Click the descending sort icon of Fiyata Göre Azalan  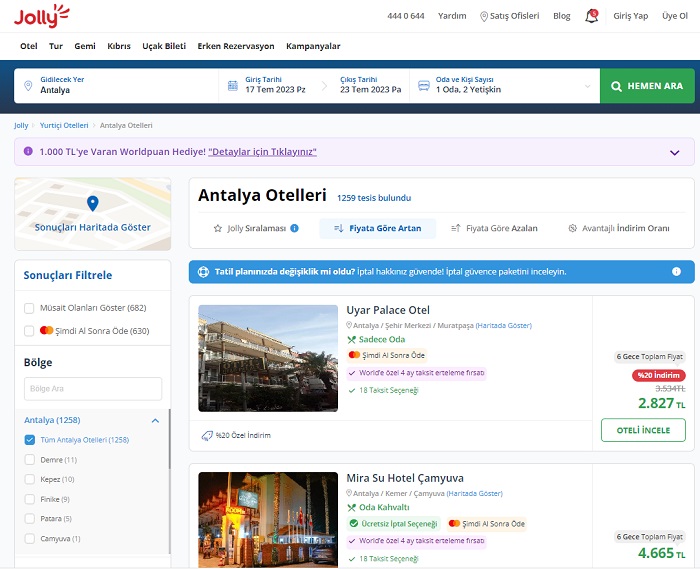[x=456, y=228]
